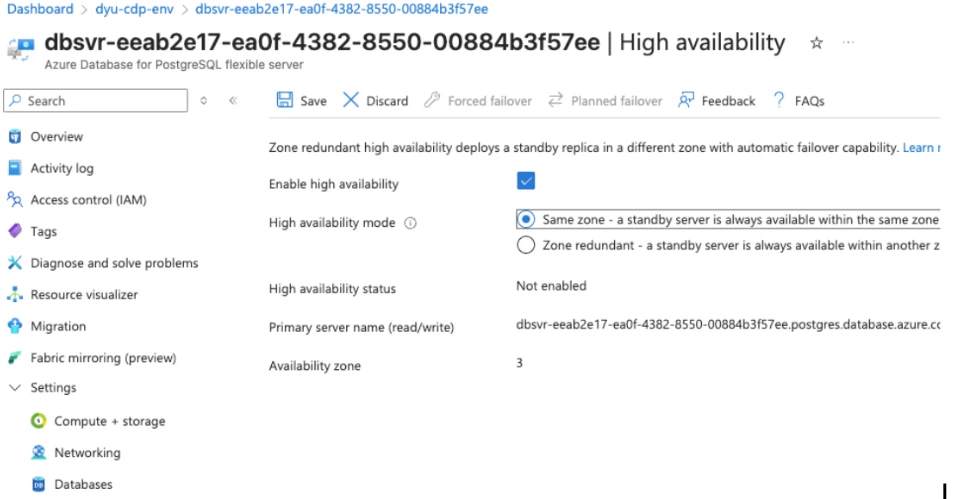Open Tags menu item
This screenshot has width=954, height=499.
[x=44, y=232]
